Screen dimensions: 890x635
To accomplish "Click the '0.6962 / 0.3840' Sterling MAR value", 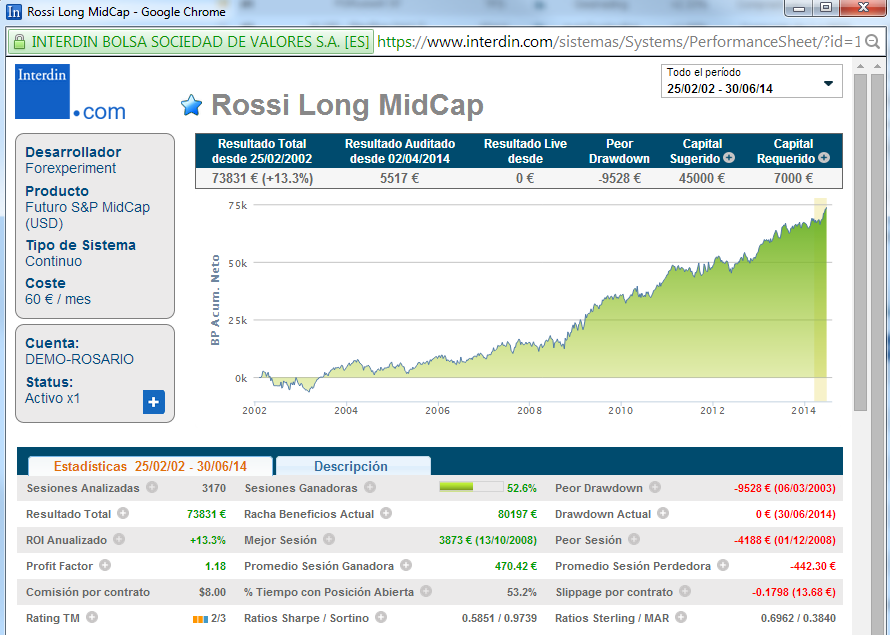I will click(x=798, y=618).
